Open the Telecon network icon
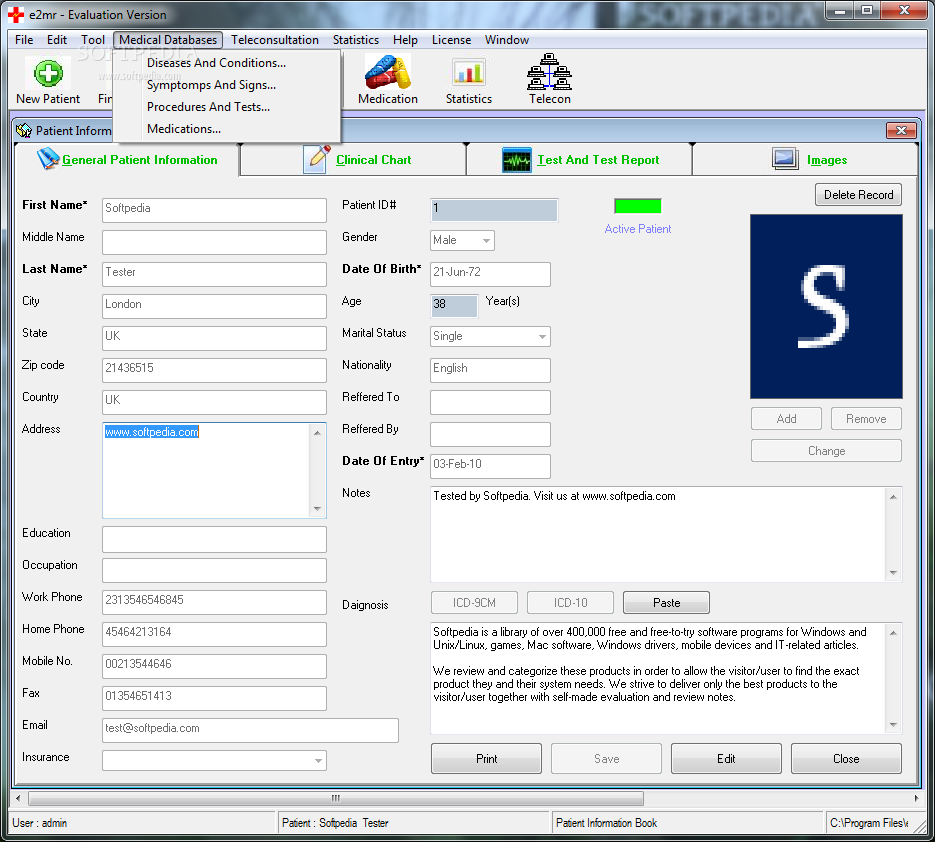Screen dimensions: 935x842 (549, 72)
